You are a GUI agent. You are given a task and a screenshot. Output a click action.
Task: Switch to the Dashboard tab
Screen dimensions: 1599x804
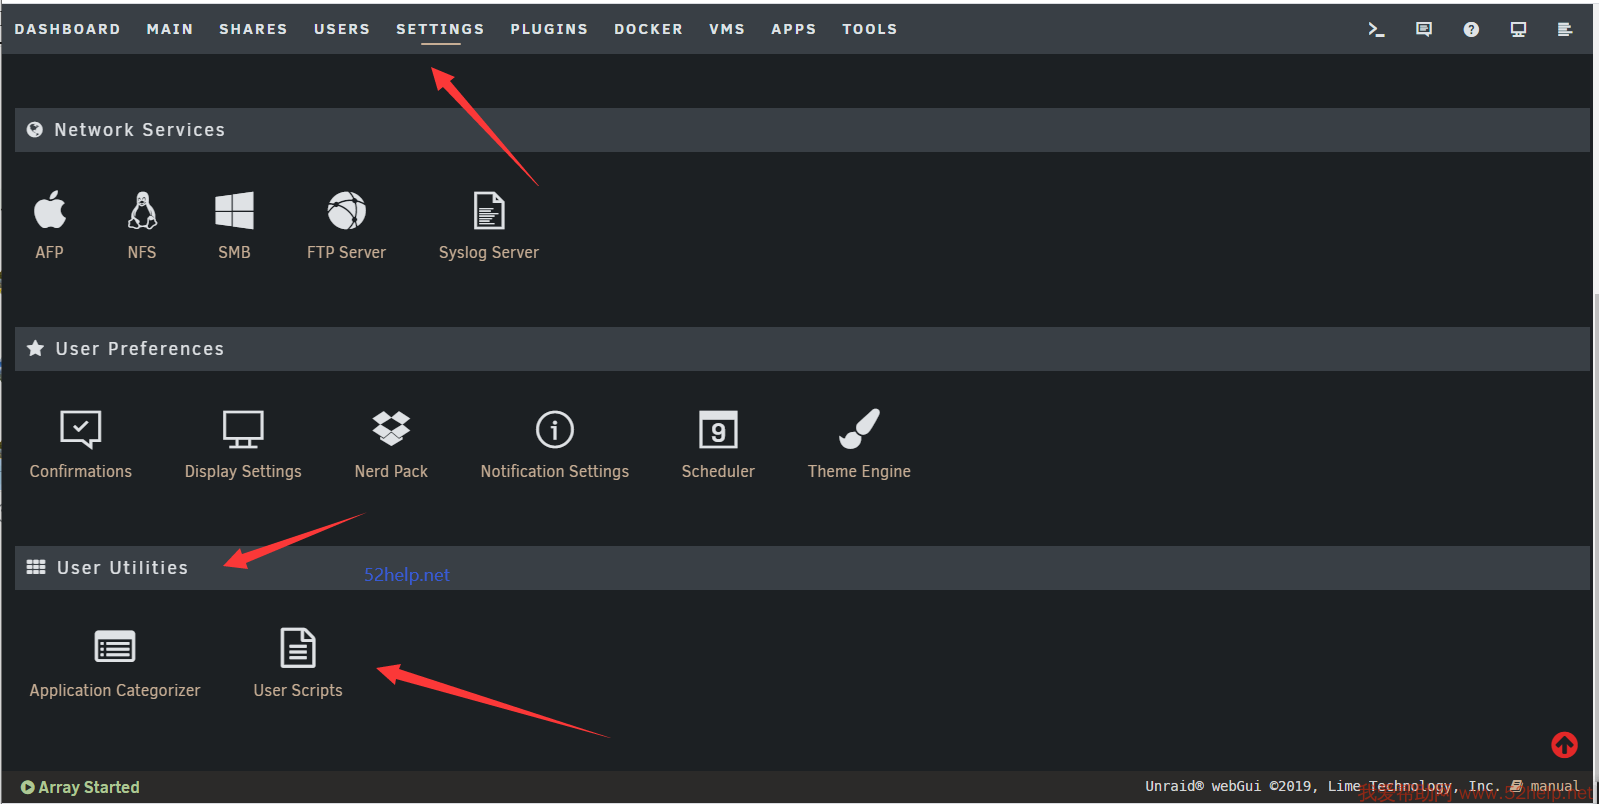pyautogui.click(x=67, y=29)
